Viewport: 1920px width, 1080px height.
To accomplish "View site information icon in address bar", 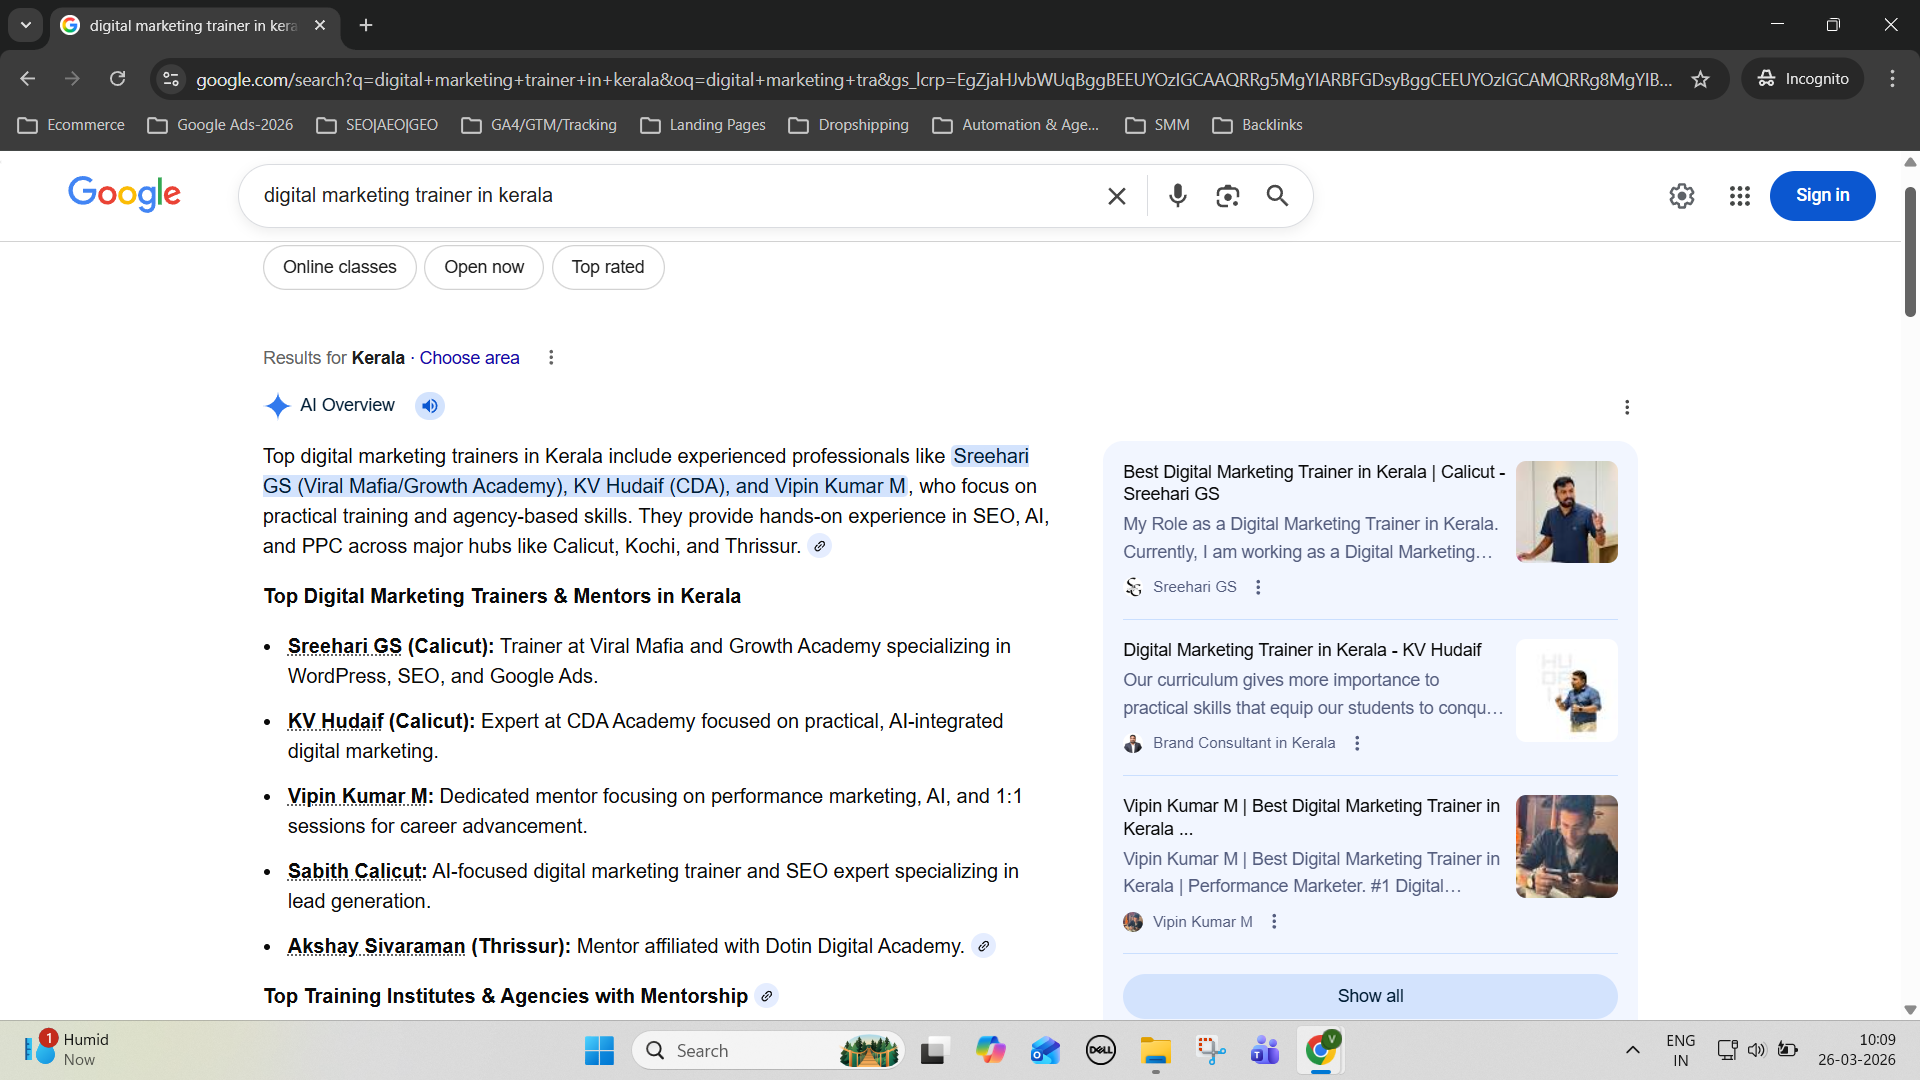I will (171, 79).
